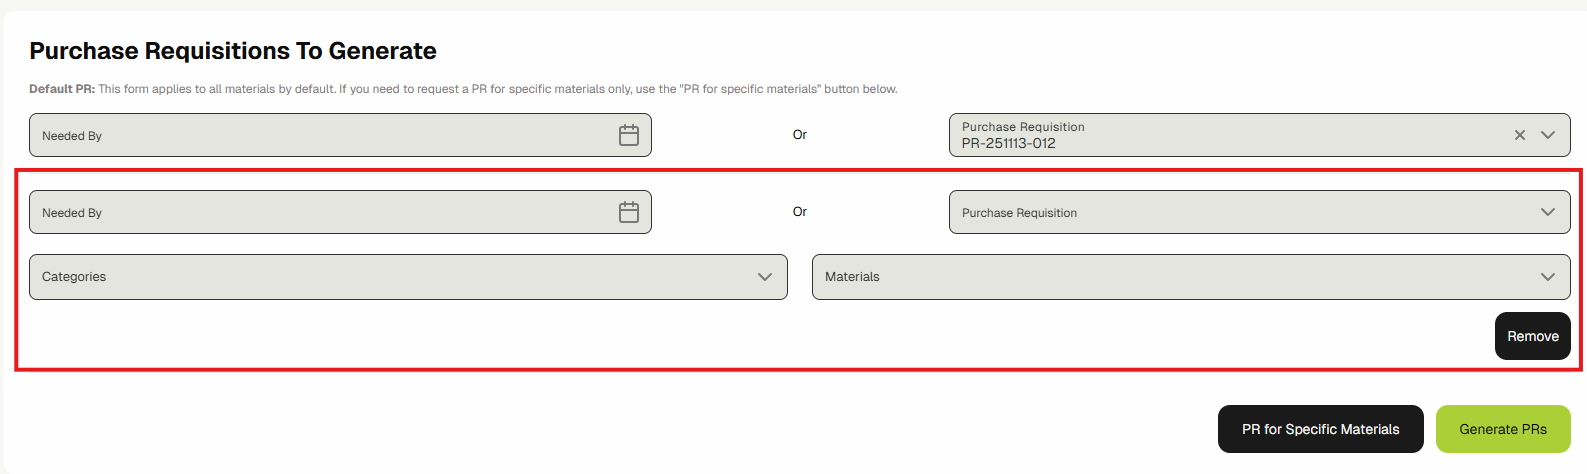
Task: Clear the selected PR-251113-012 value
Action: point(1519,135)
